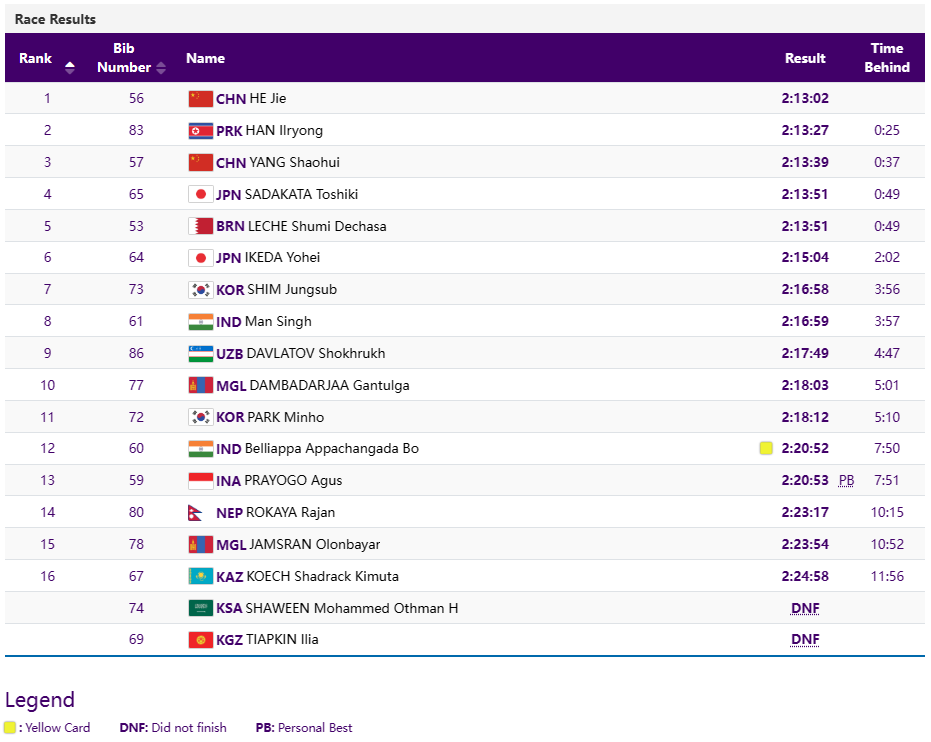Click Mongolia flag beside DAMBADARJAA Gantulga
This screenshot has width=931, height=742.
click(x=201, y=385)
